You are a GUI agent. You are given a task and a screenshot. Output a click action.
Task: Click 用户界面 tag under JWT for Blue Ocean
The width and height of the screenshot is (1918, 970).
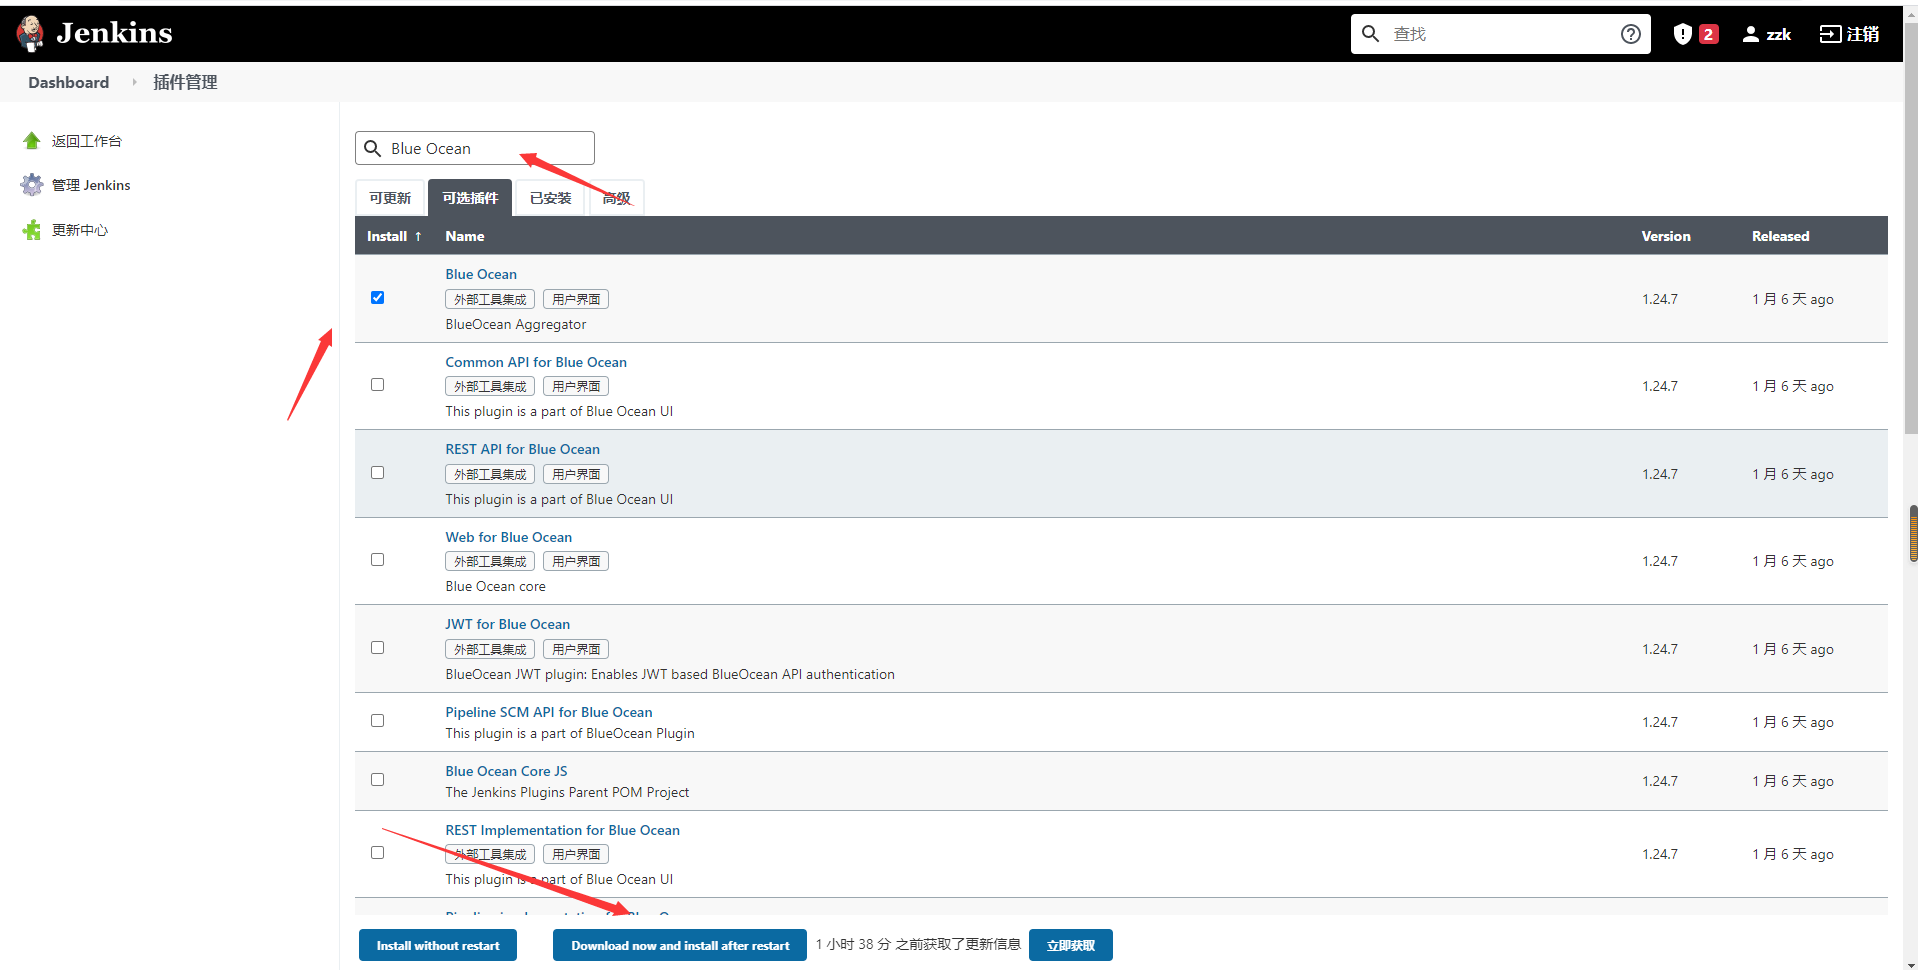(576, 649)
